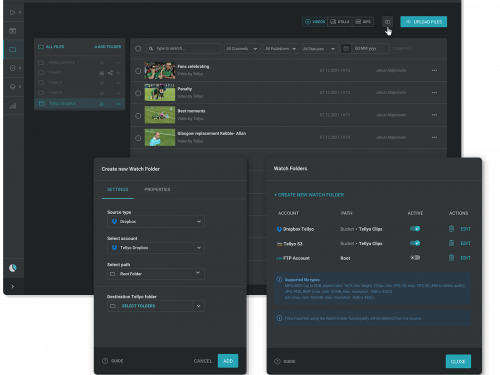Toggle active switch for Dropbox Tellyo

coord(415,229)
